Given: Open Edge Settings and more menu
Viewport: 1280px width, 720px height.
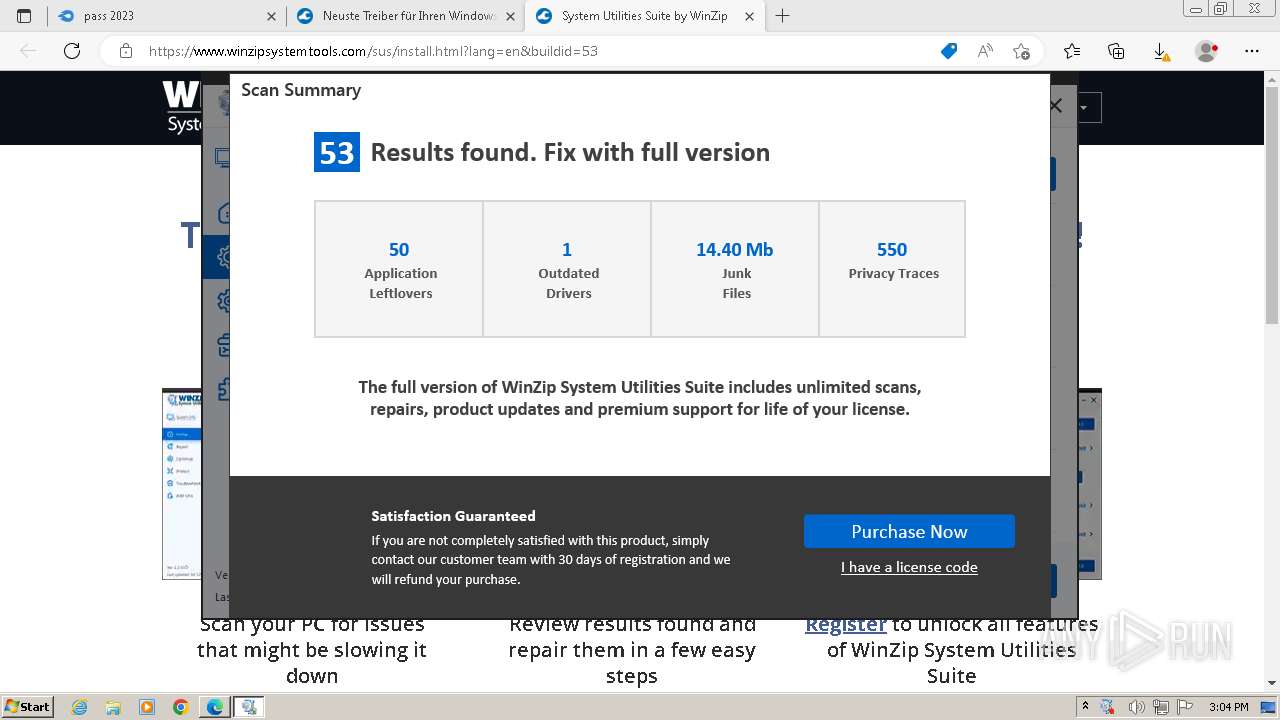Looking at the screenshot, I should [x=1252, y=51].
